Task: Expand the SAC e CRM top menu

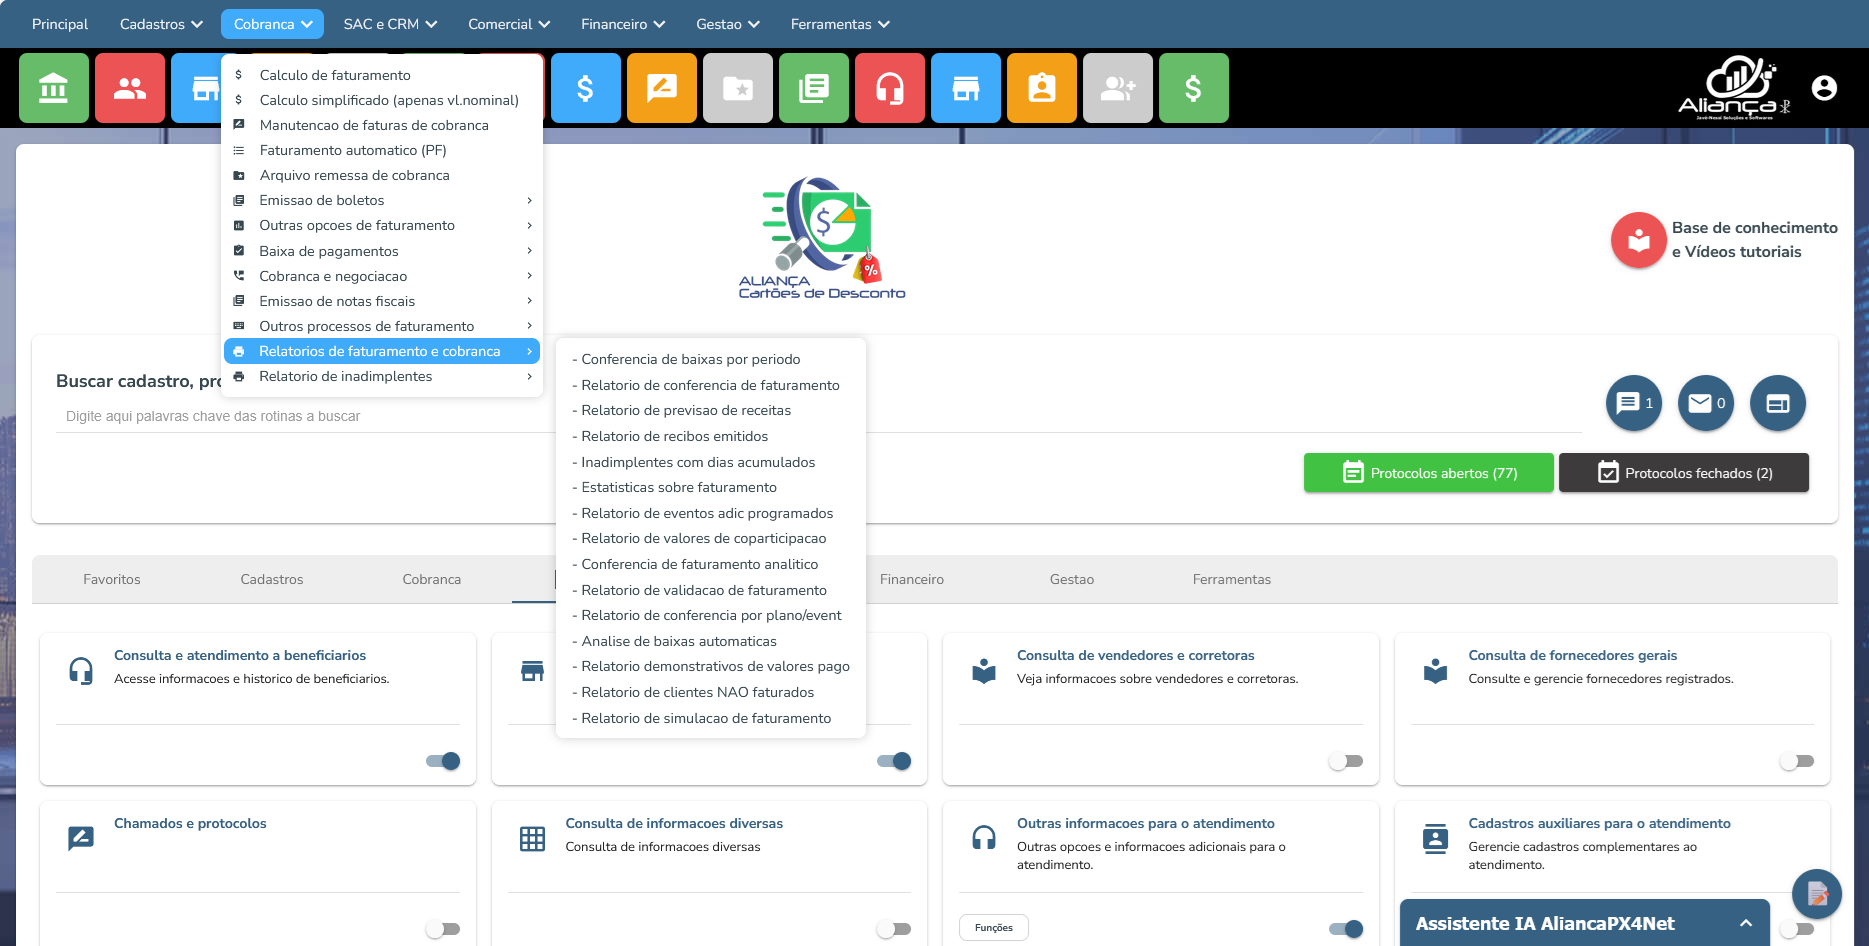Action: 390,24
